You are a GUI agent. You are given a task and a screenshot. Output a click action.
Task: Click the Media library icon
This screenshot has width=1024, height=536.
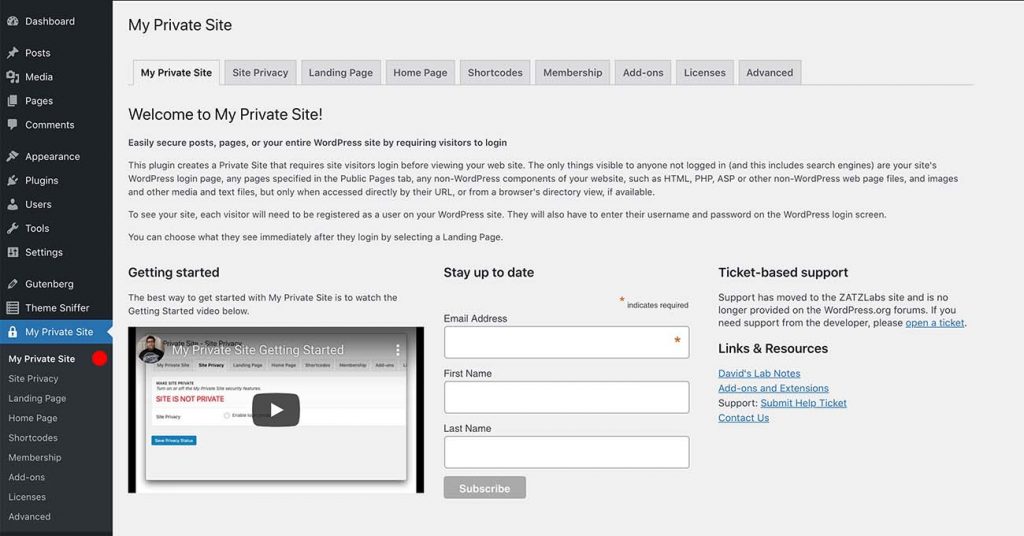12,76
